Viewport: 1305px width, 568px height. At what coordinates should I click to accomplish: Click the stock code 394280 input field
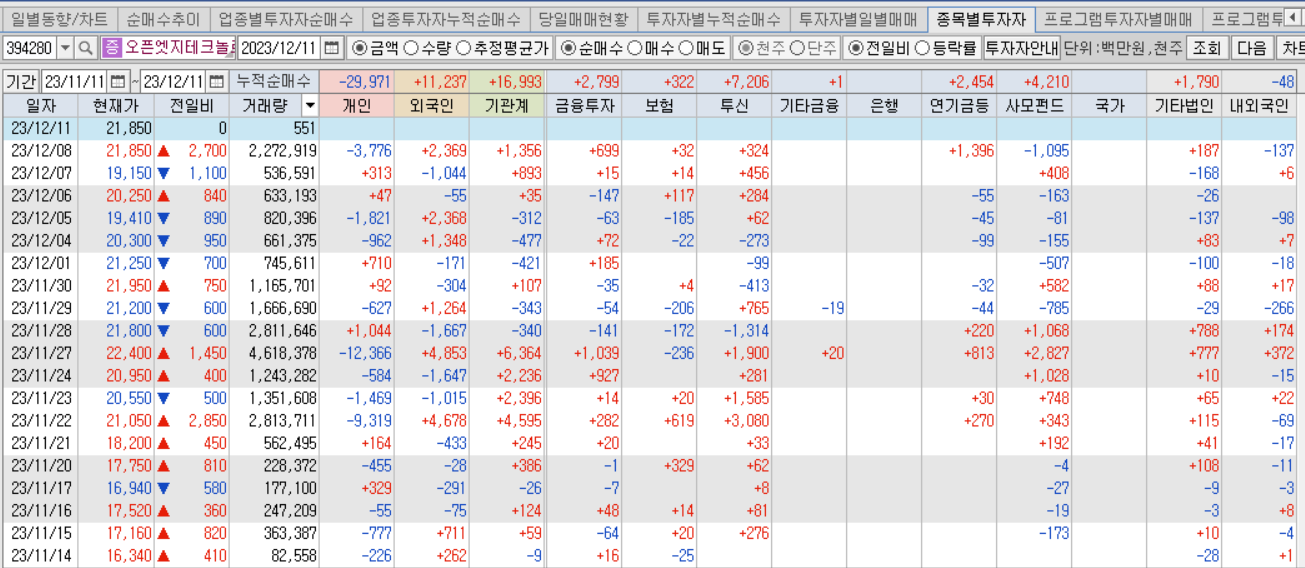[x=30, y=48]
